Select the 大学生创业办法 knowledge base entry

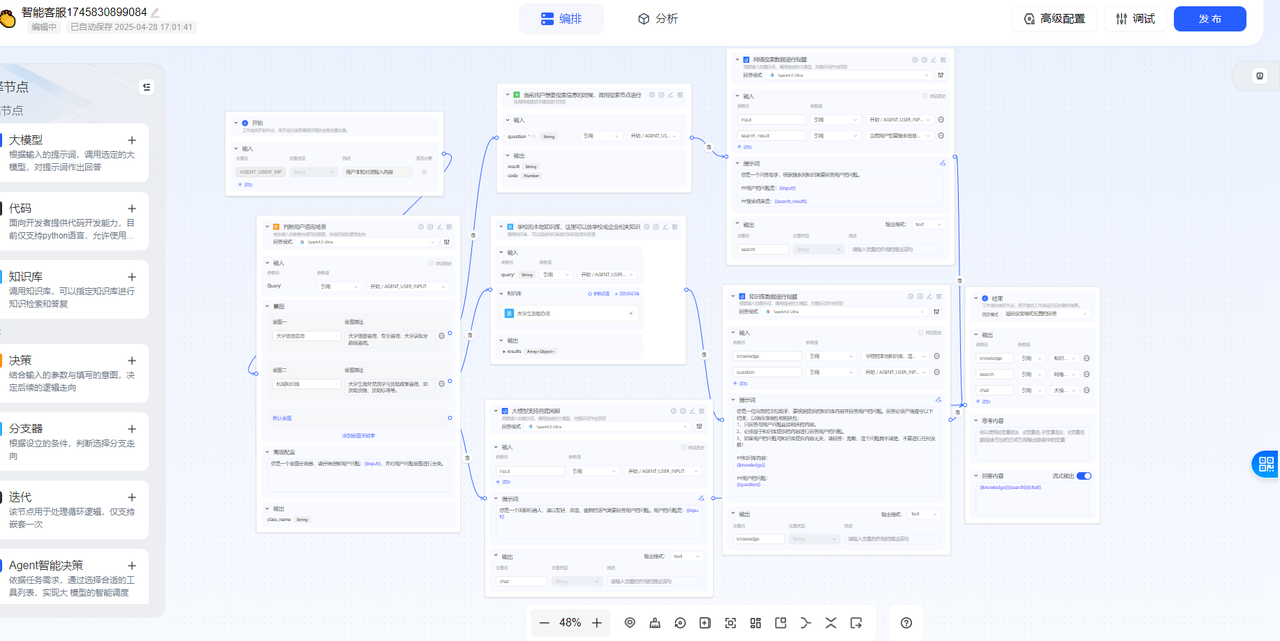point(568,313)
